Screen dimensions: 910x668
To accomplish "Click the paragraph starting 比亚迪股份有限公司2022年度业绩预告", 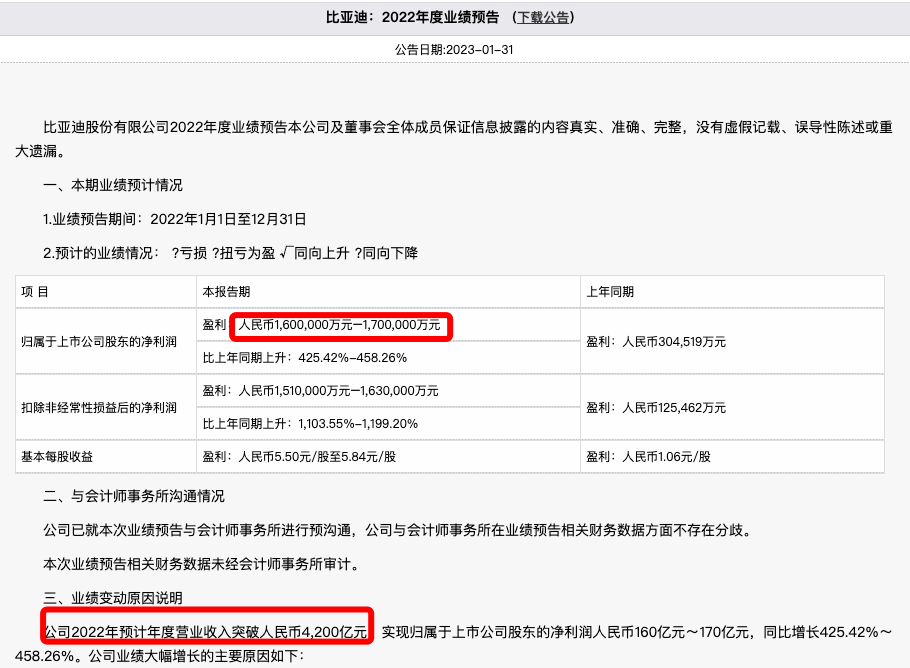I will (x=454, y=139).
